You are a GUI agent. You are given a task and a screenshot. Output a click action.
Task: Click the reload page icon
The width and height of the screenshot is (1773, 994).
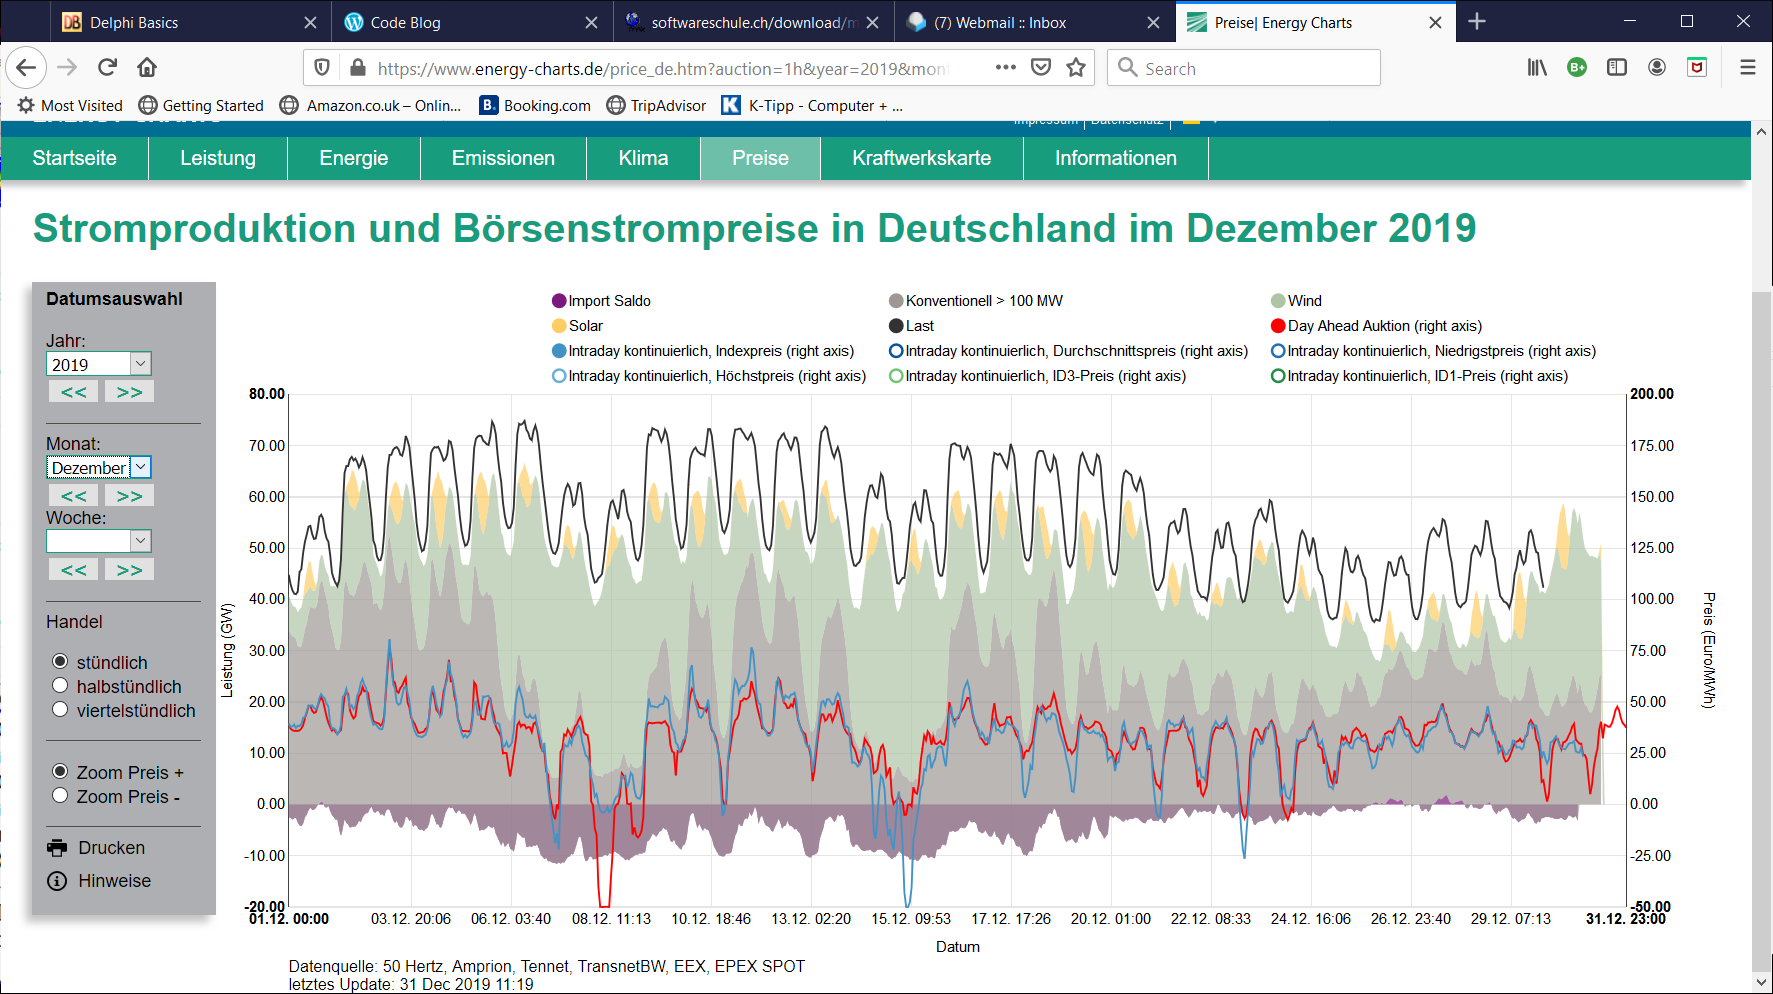[x=106, y=67]
